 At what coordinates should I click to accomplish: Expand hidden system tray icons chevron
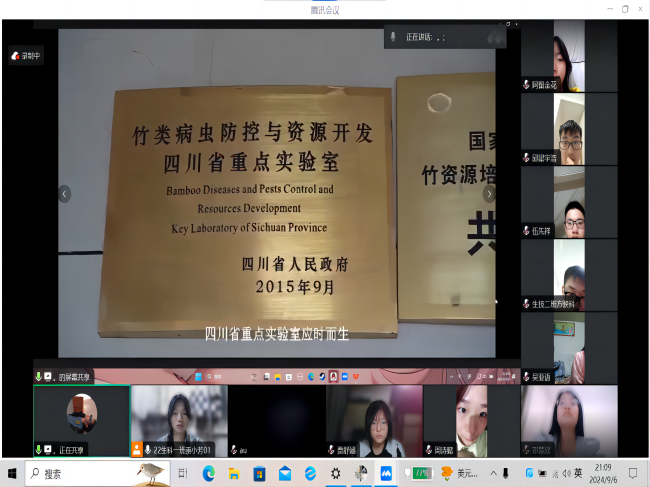click(493, 473)
